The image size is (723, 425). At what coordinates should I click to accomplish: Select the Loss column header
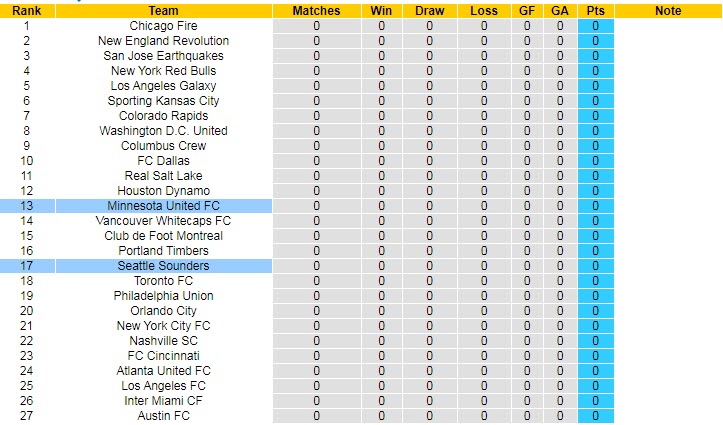484,11
